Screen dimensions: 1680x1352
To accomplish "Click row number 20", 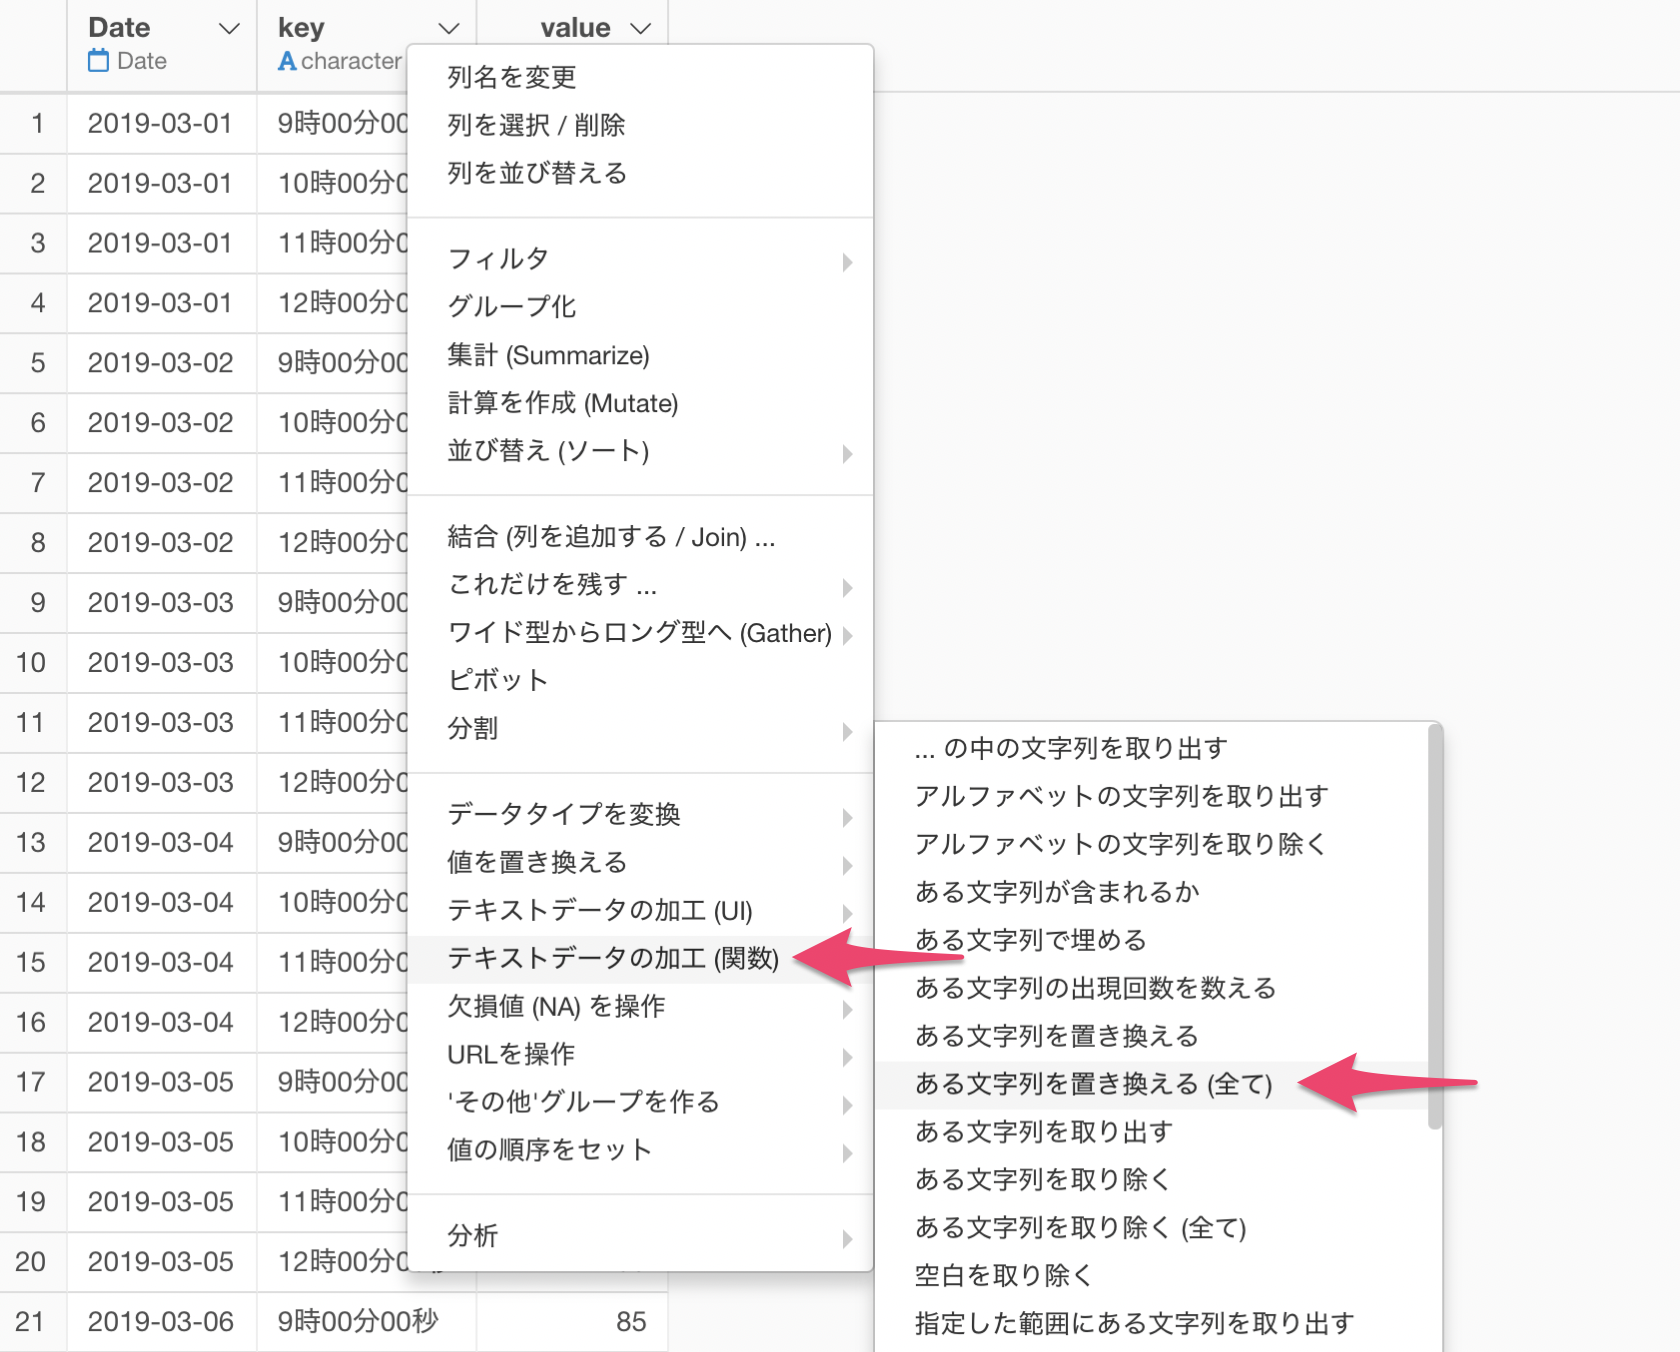I will click(31, 1262).
